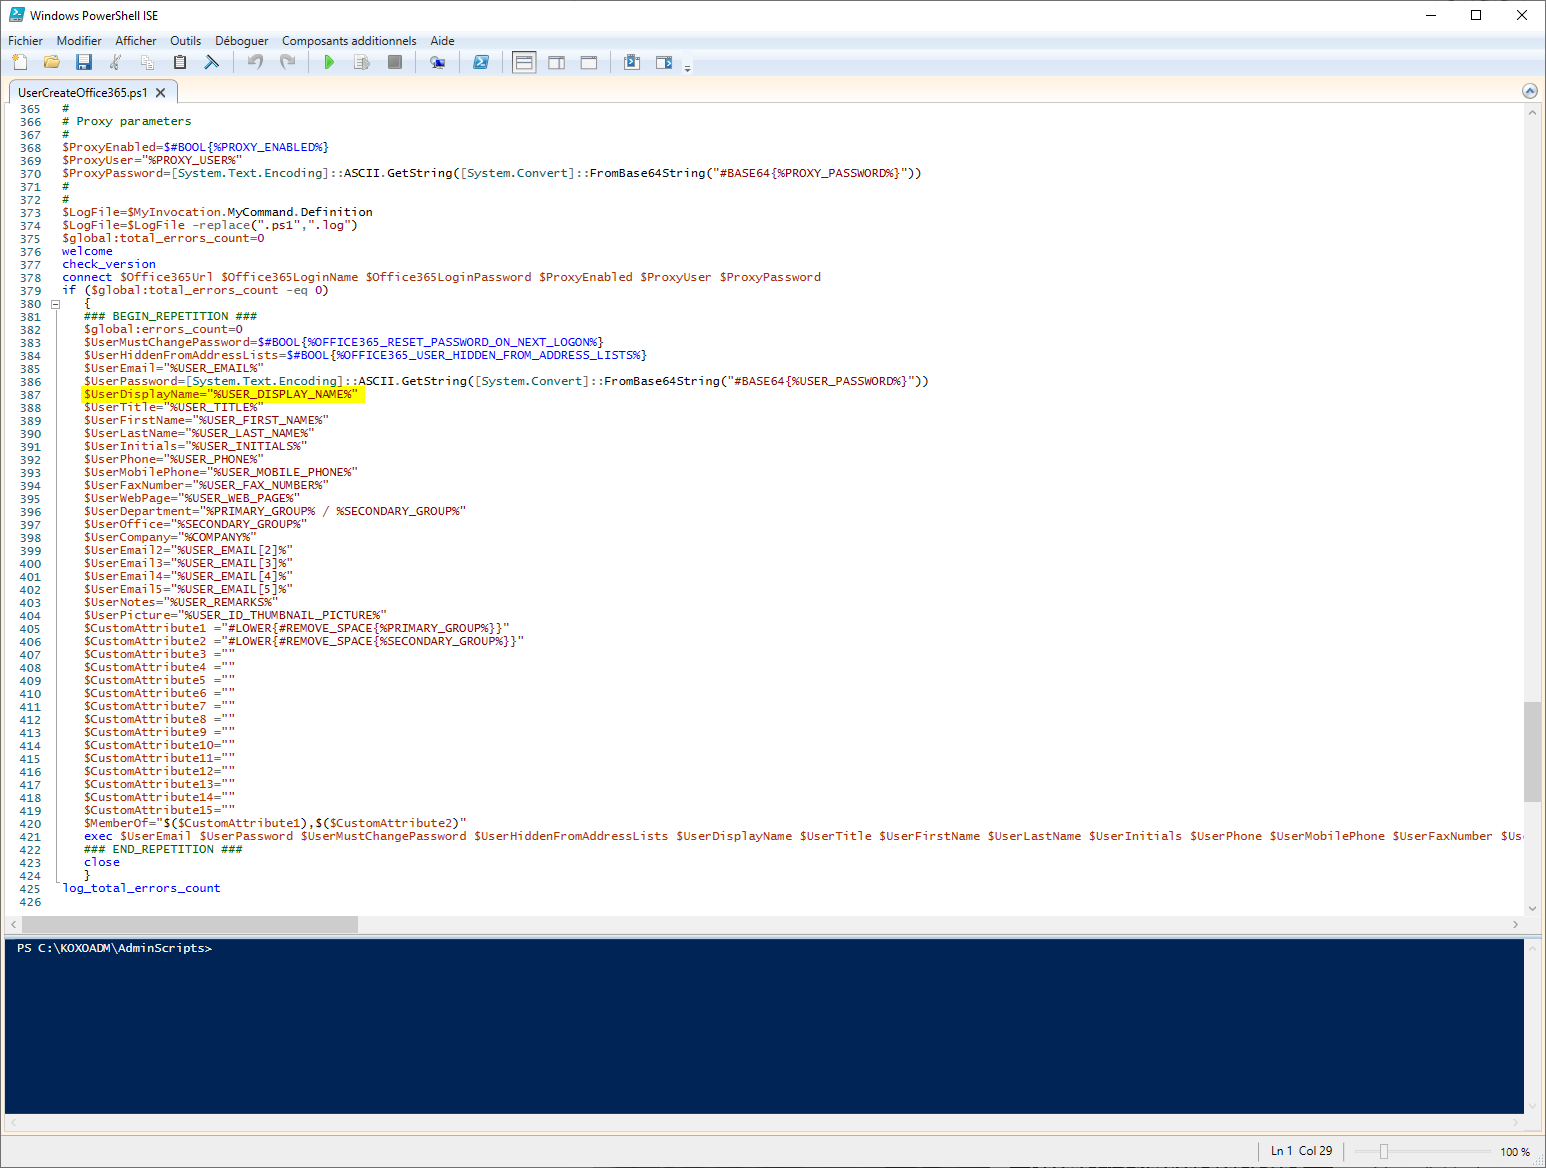Click the 'connect $Office365Url' line
Image resolution: width=1546 pixels, height=1168 pixels.
point(441,277)
